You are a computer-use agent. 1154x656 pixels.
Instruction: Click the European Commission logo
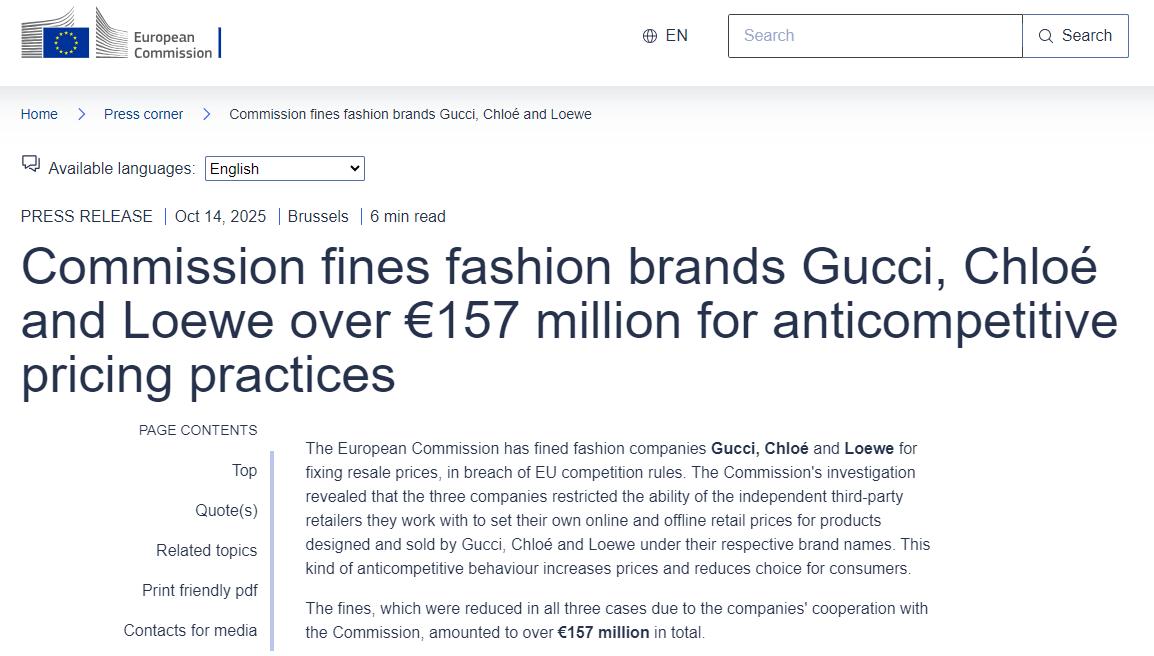click(x=120, y=34)
